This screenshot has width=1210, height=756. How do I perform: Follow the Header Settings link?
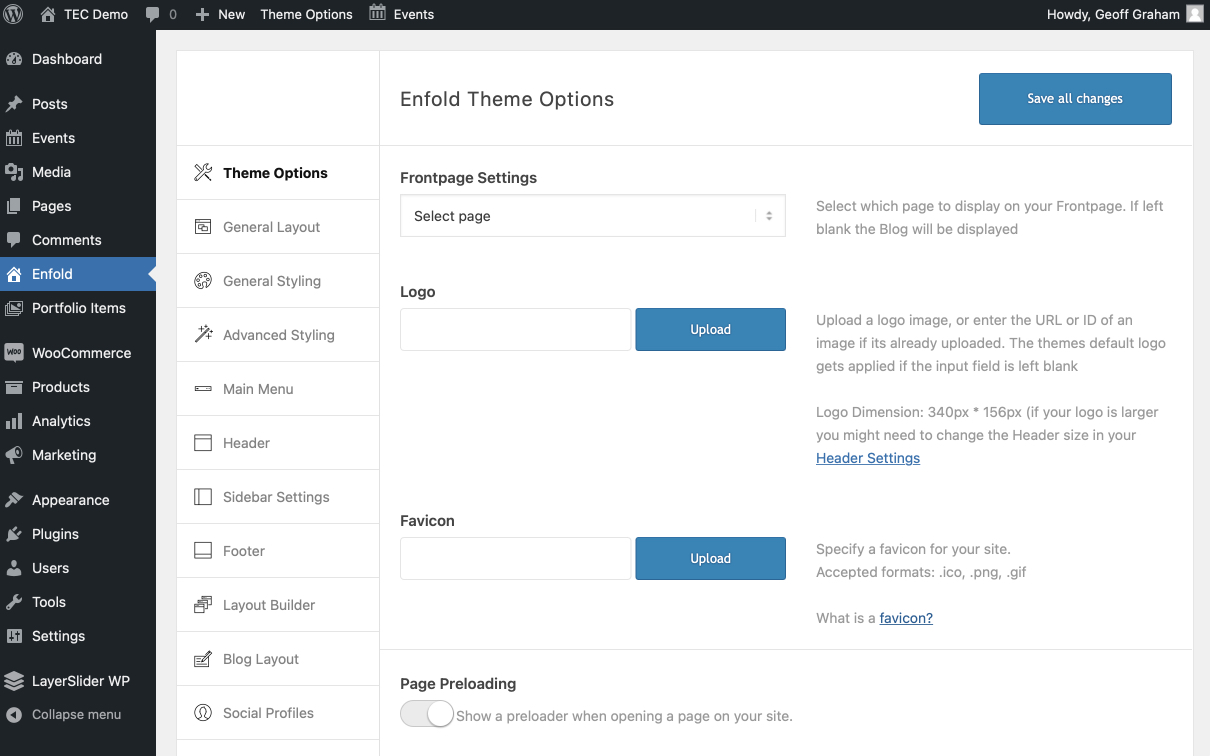(x=868, y=458)
